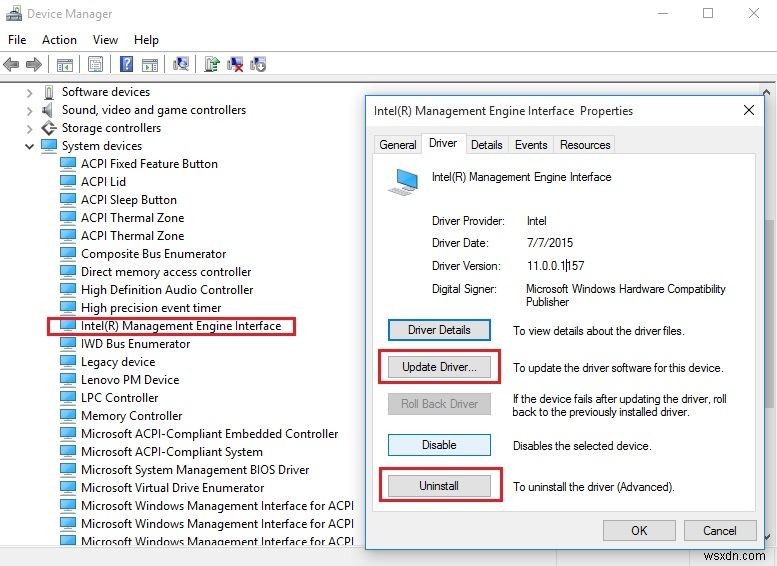Image resolution: width=777 pixels, height=566 pixels.
Task: Click the tree scrollbar up arrow
Action: click(767, 92)
